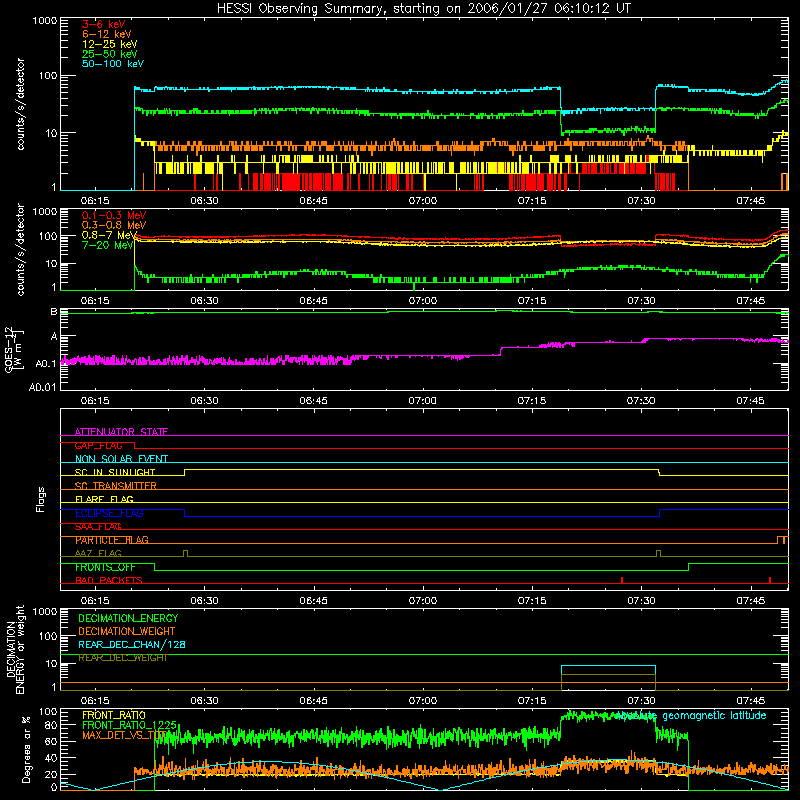The height and width of the screenshot is (800, 800).
Task: Click the BAD_PACKETS red spike before 07:30
Action: coord(622,580)
